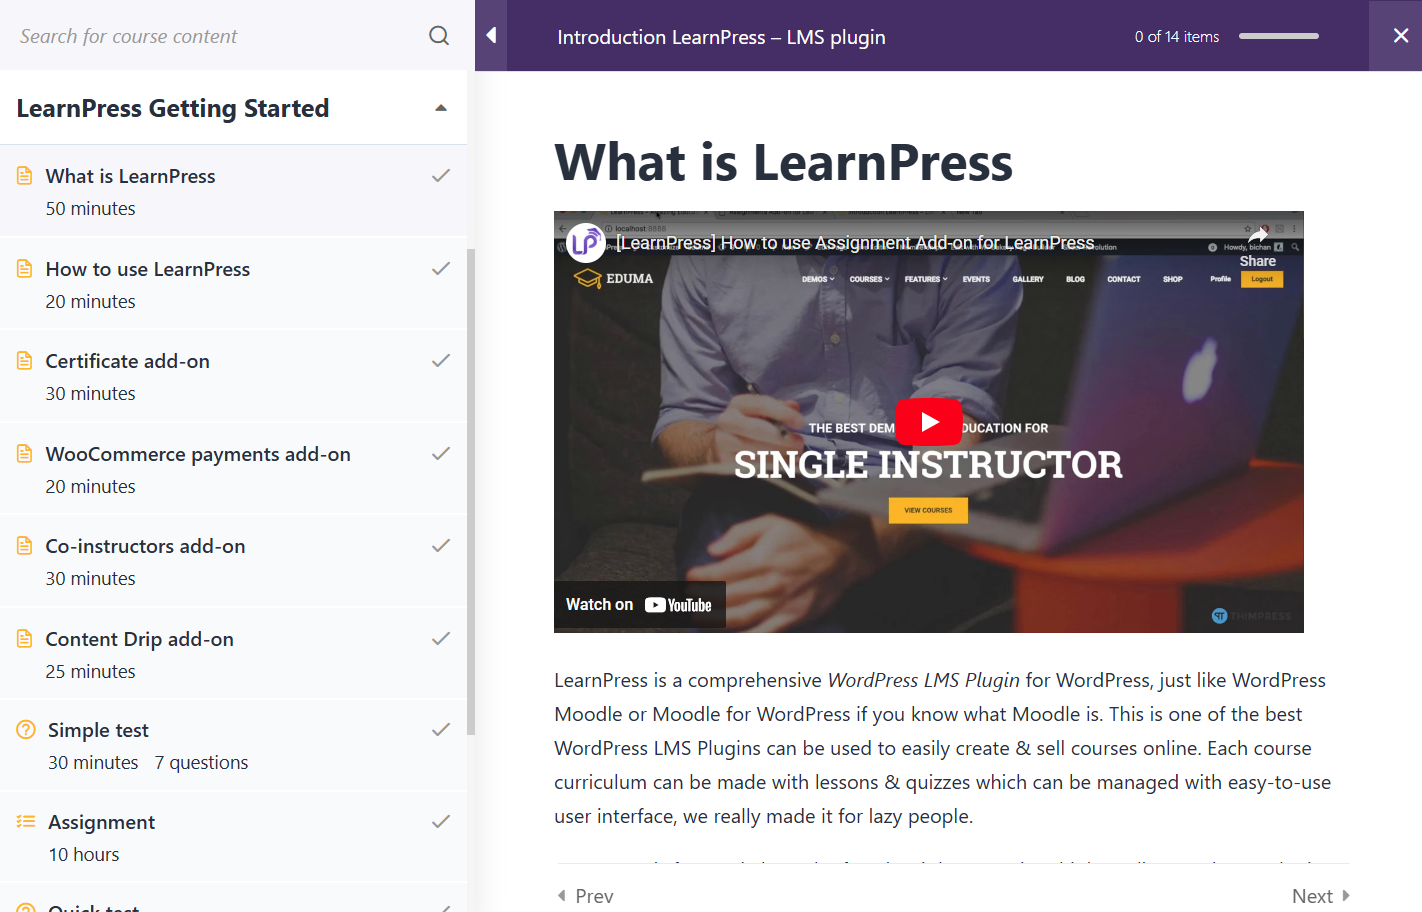Collapse the course sidebar with arrow
This screenshot has width=1422, height=912.
[491, 35]
